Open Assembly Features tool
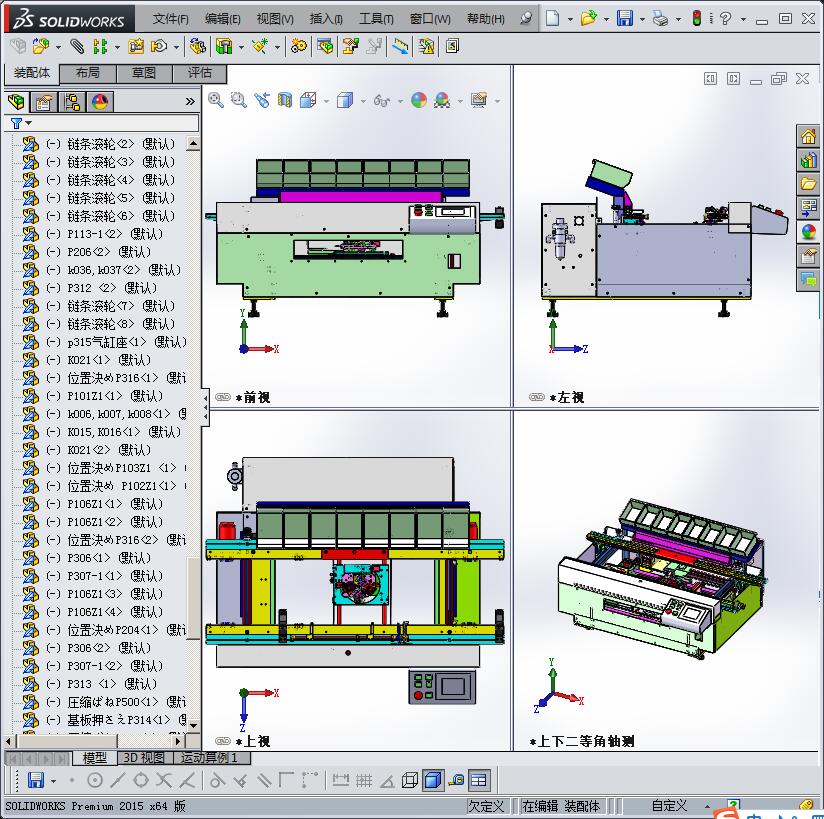The height and width of the screenshot is (819, 824). click(224, 46)
